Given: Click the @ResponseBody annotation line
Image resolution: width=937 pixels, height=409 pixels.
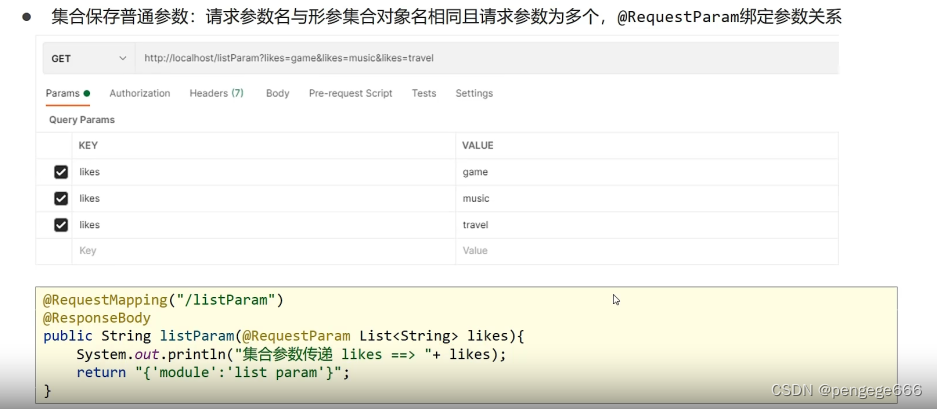Looking at the screenshot, I should pyautogui.click(x=97, y=318).
